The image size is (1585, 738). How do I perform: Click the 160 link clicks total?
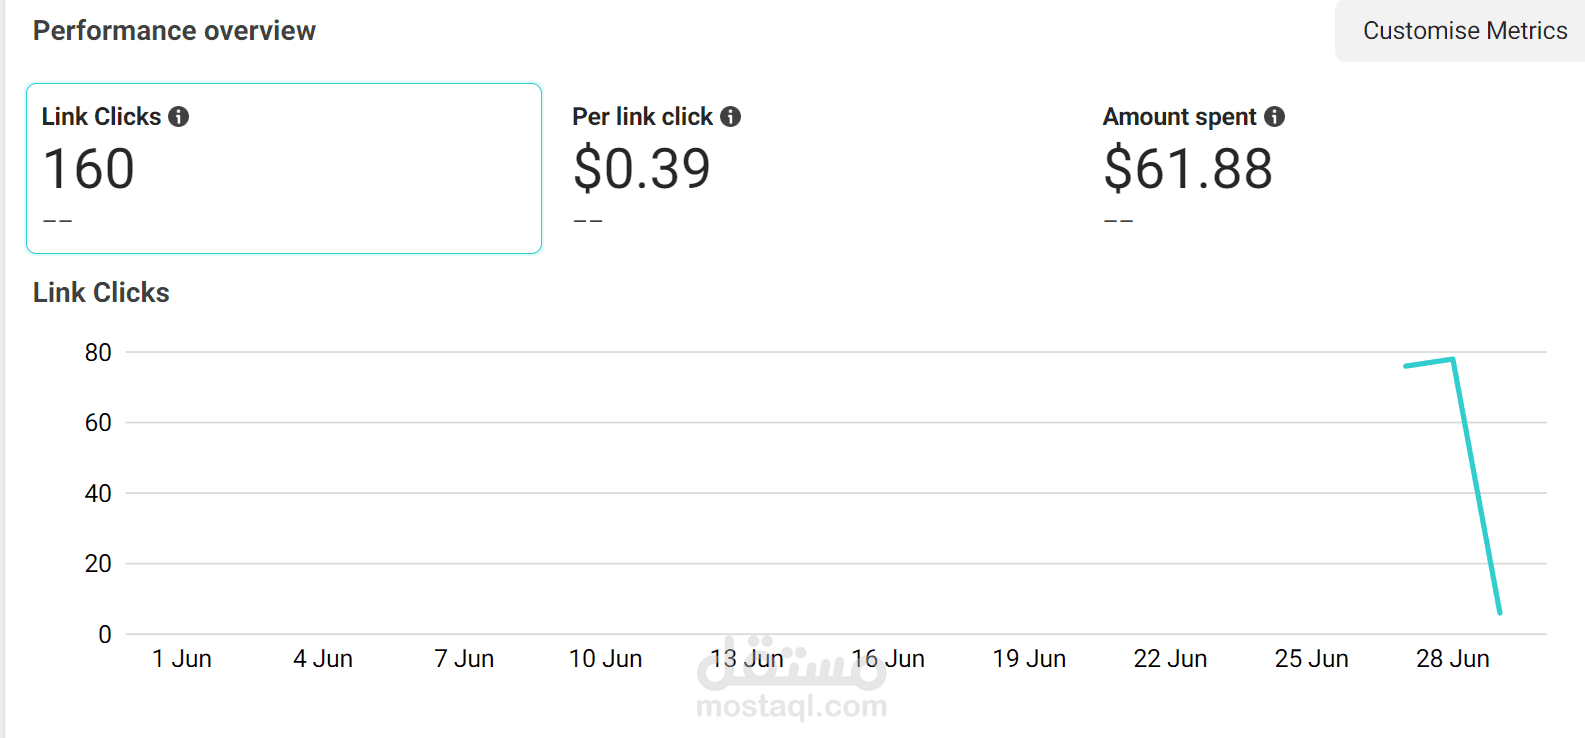point(89,169)
